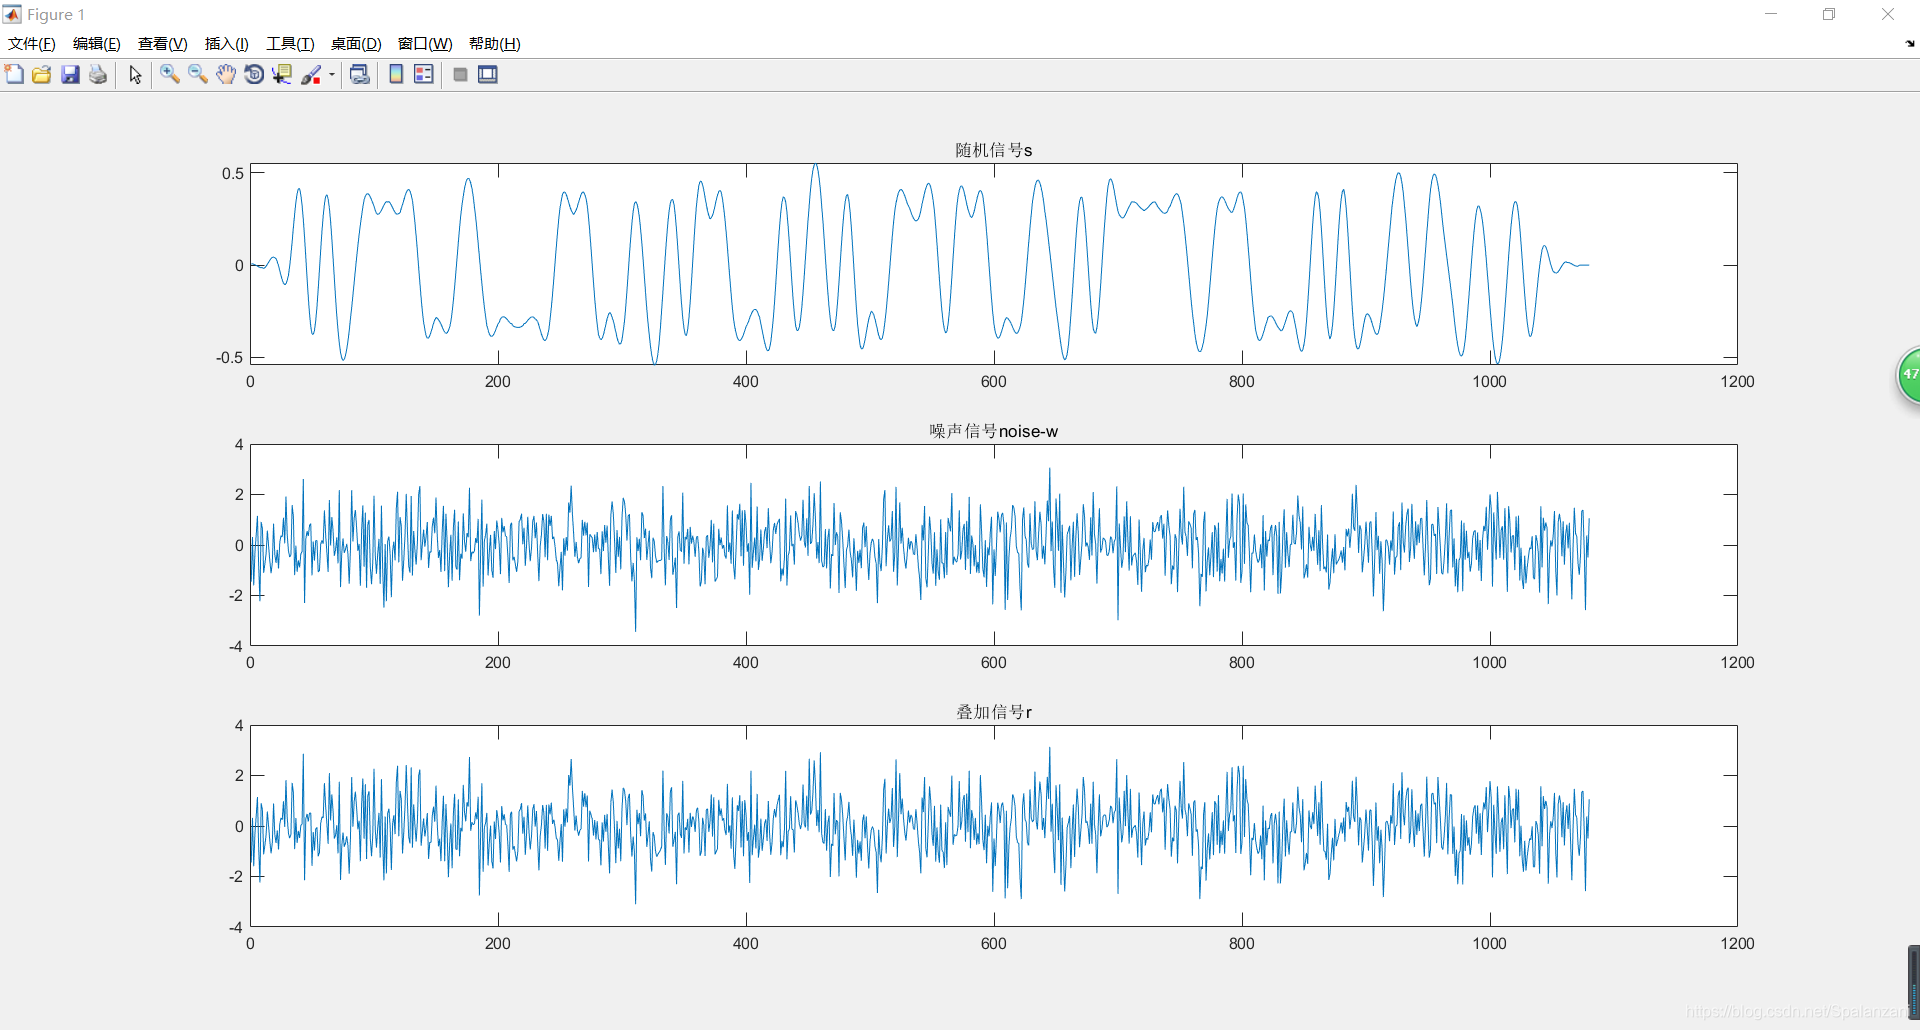Viewport: 1920px width, 1030px height.
Task: Open the 查看(V) menu
Action: point(163,44)
